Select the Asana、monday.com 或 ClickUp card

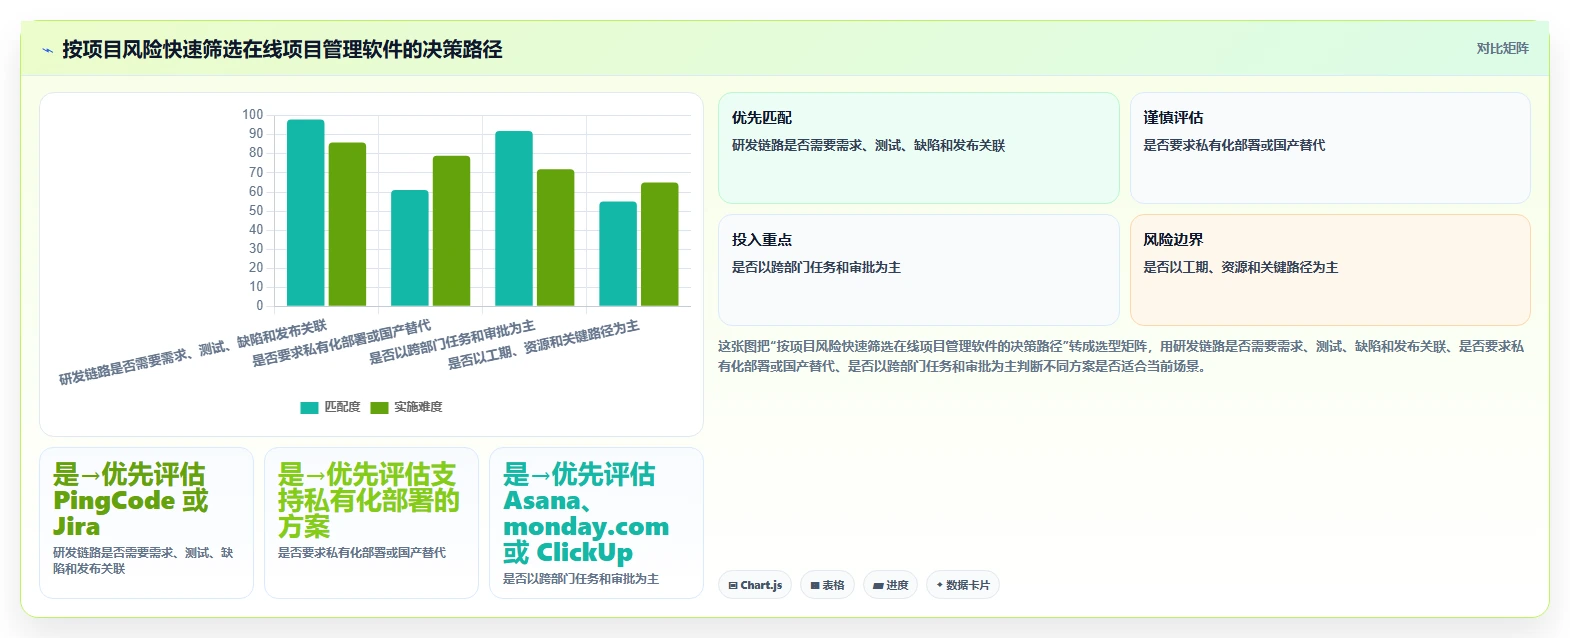[596, 523]
